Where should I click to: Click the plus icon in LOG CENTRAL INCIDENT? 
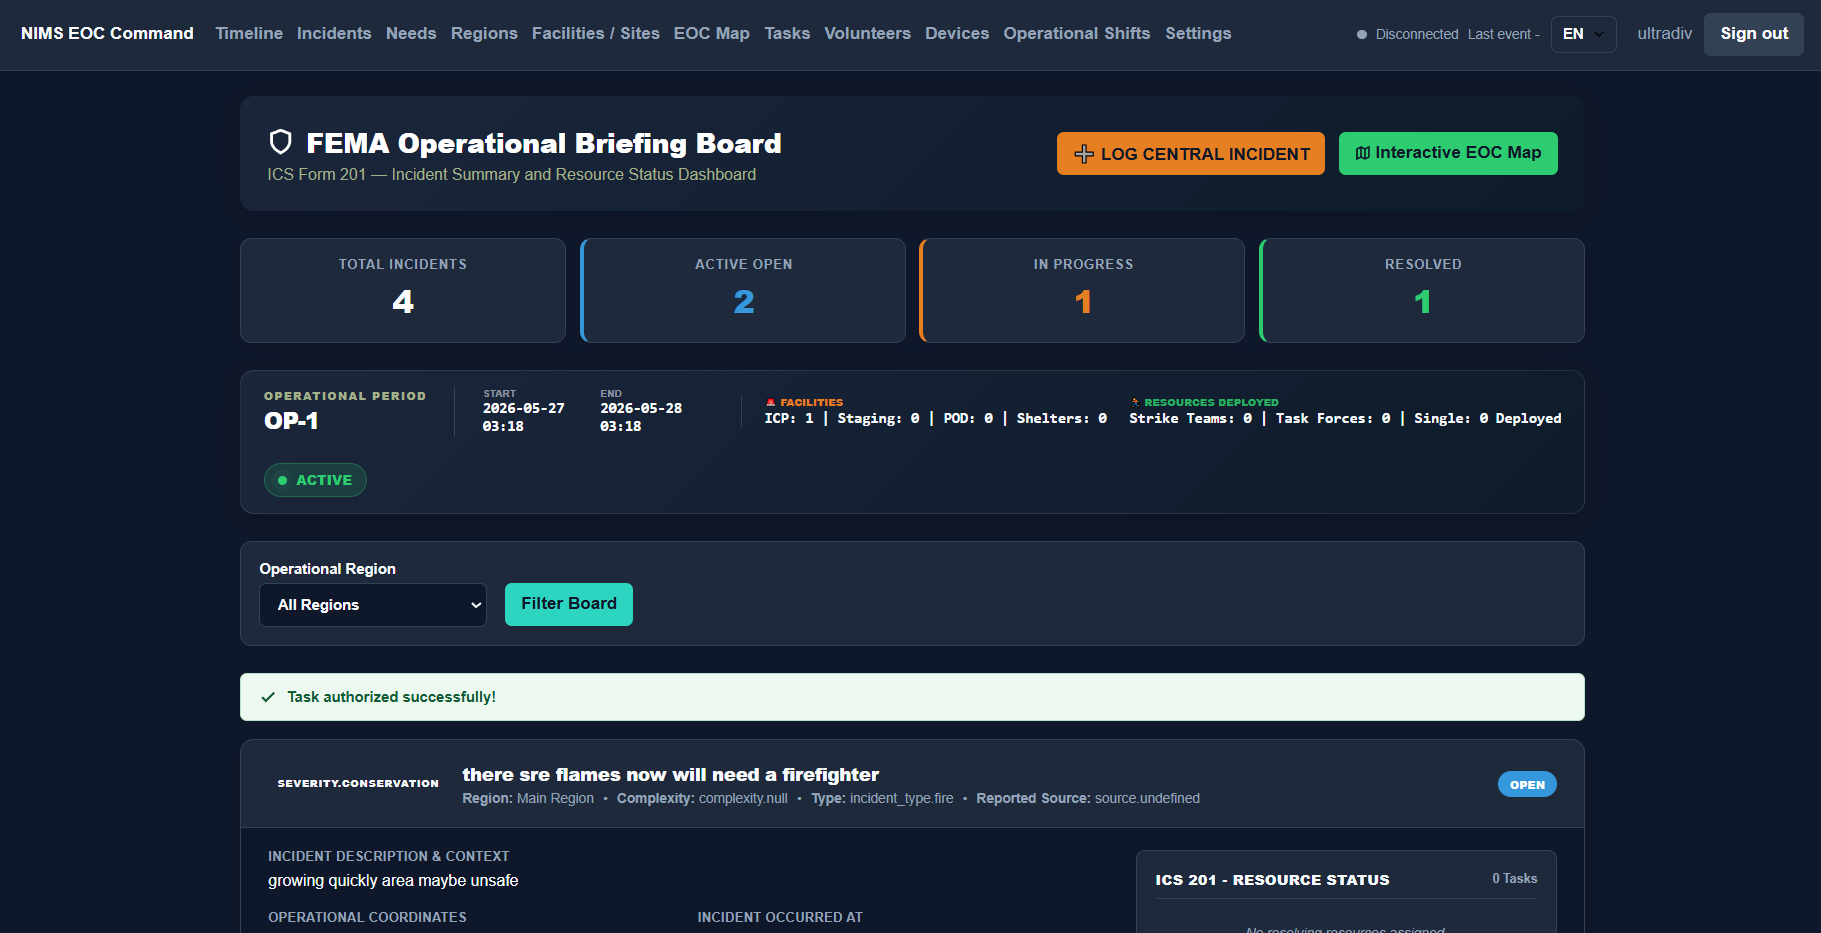[x=1084, y=154]
